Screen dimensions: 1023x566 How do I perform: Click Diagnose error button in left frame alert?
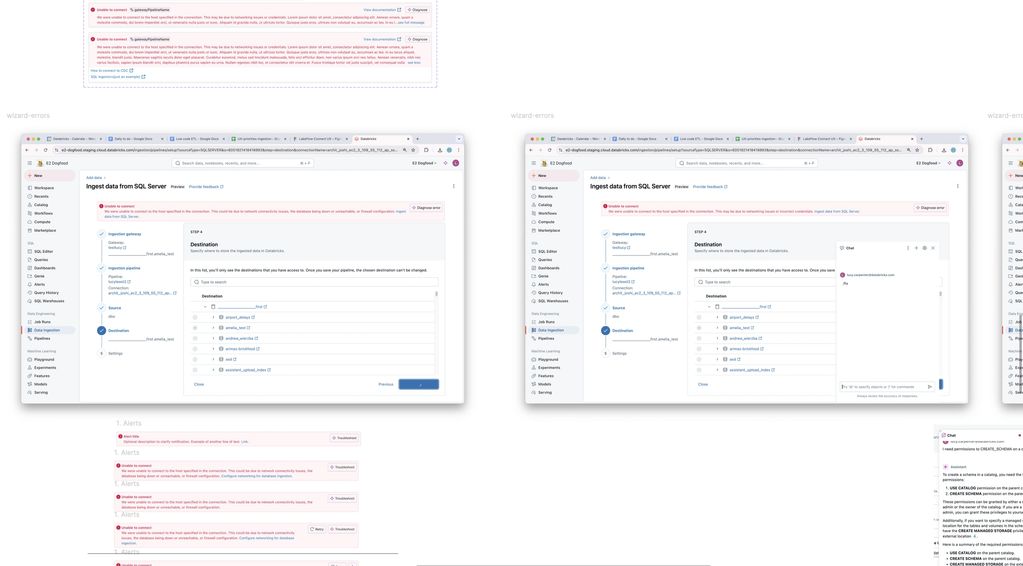tap(426, 208)
